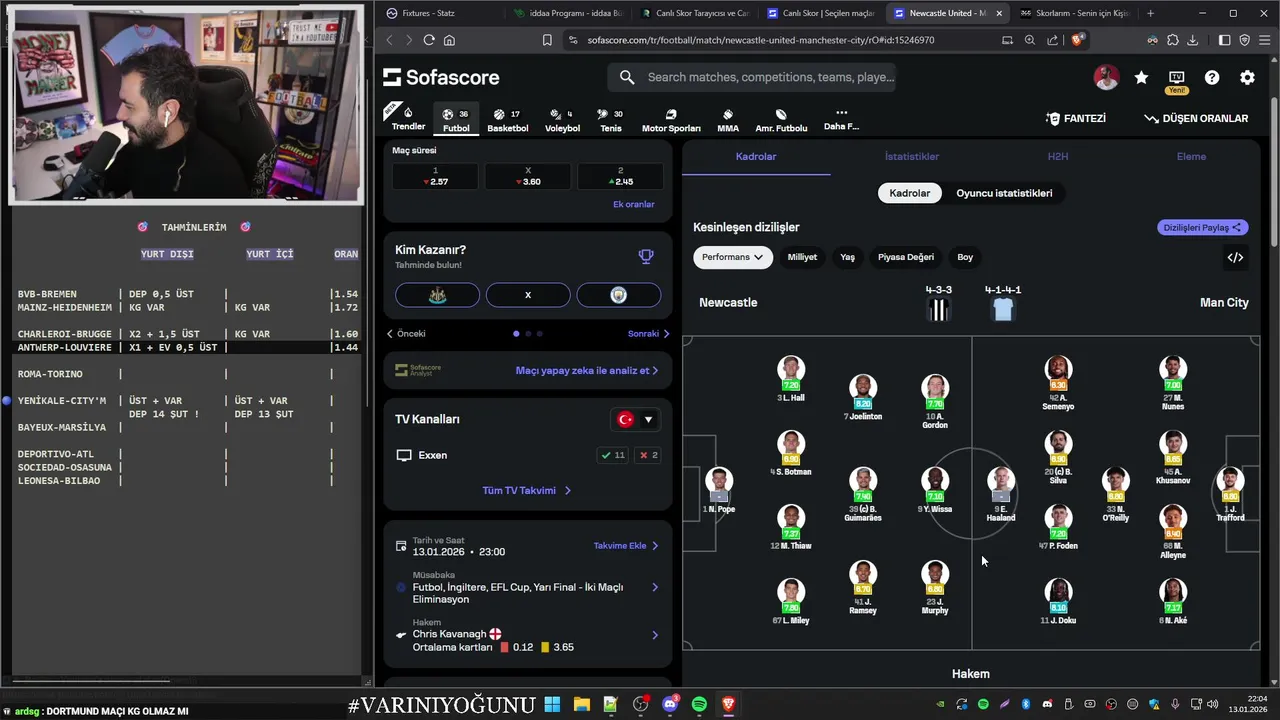Select the Boy lineup filter

coord(965,257)
